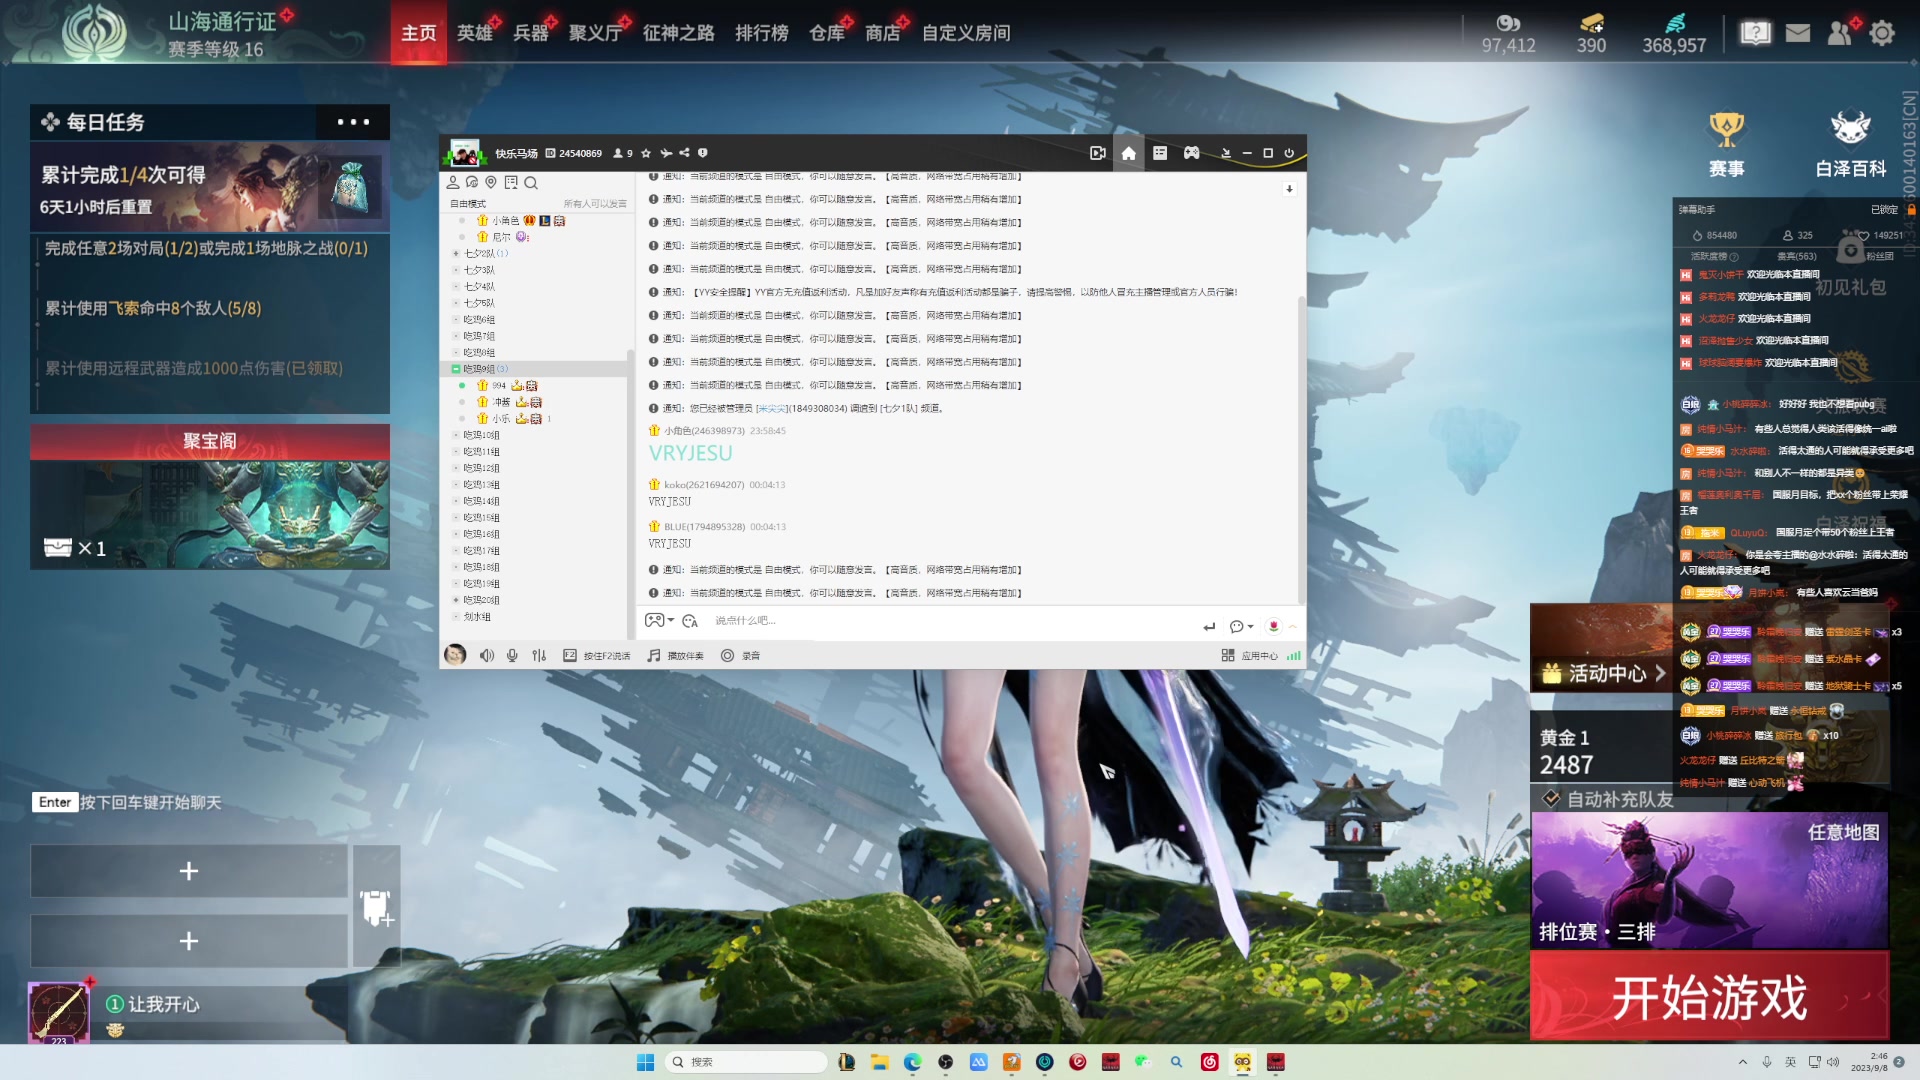
Task: Select the 吃鸡10组 channel
Action: pos(481,435)
